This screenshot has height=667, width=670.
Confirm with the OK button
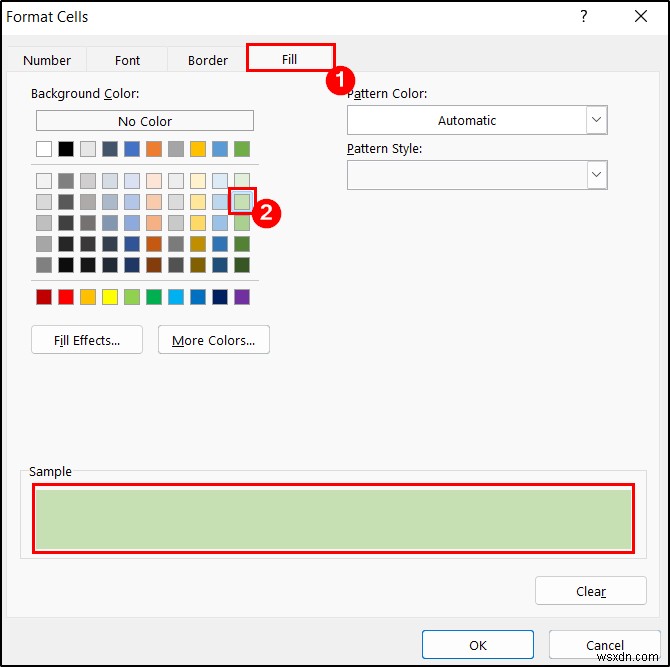point(477,645)
